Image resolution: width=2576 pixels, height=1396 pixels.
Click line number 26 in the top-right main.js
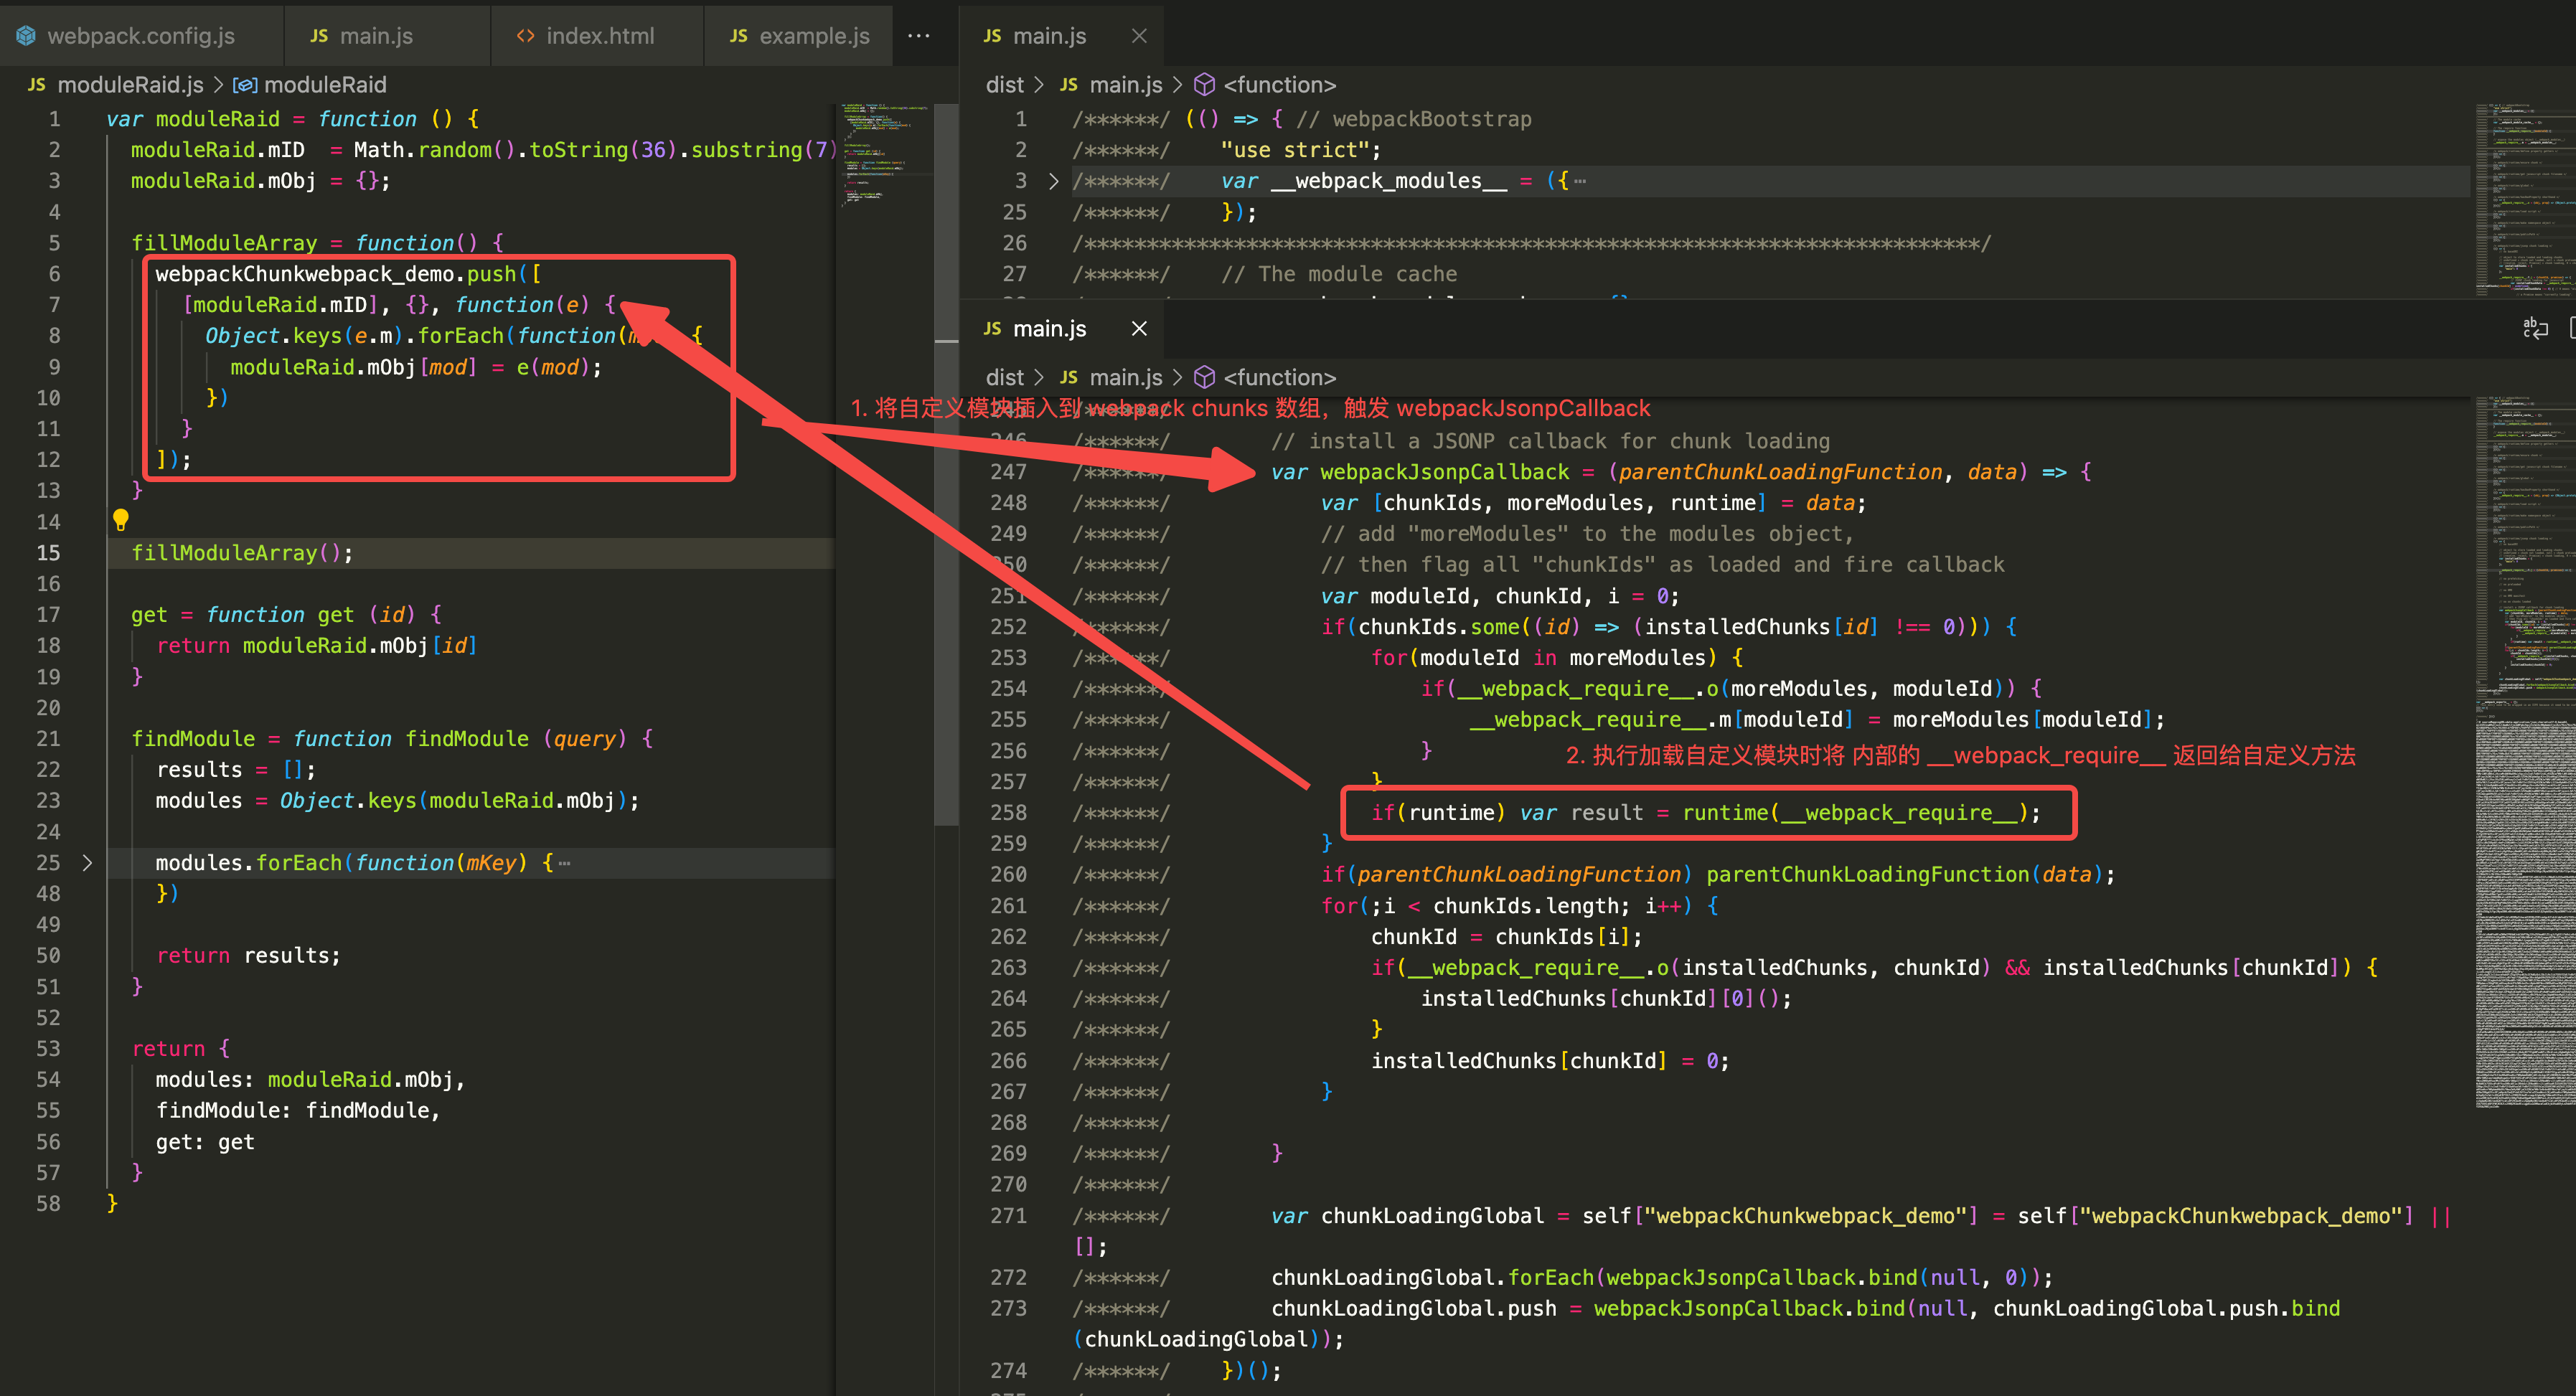(1014, 243)
